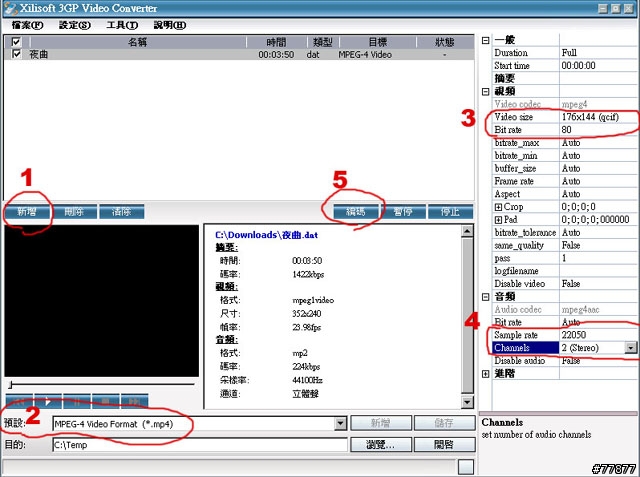Open the 設定(S) menu
Image resolution: width=640 pixels, height=477 pixels.
coord(75,25)
